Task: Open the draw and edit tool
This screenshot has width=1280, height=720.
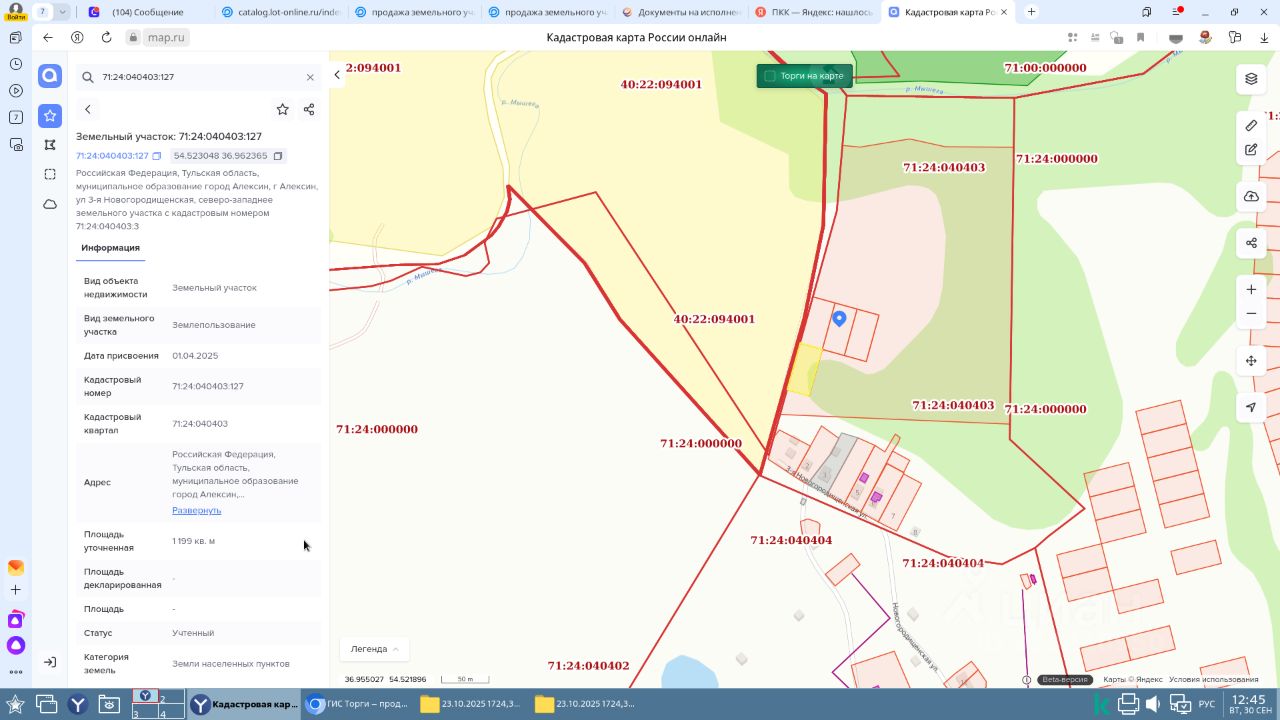Action: point(1251,150)
